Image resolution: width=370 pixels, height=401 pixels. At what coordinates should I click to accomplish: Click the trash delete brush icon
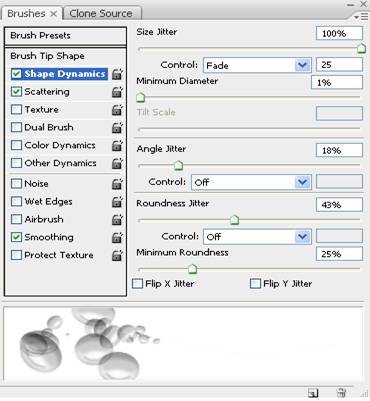click(341, 393)
